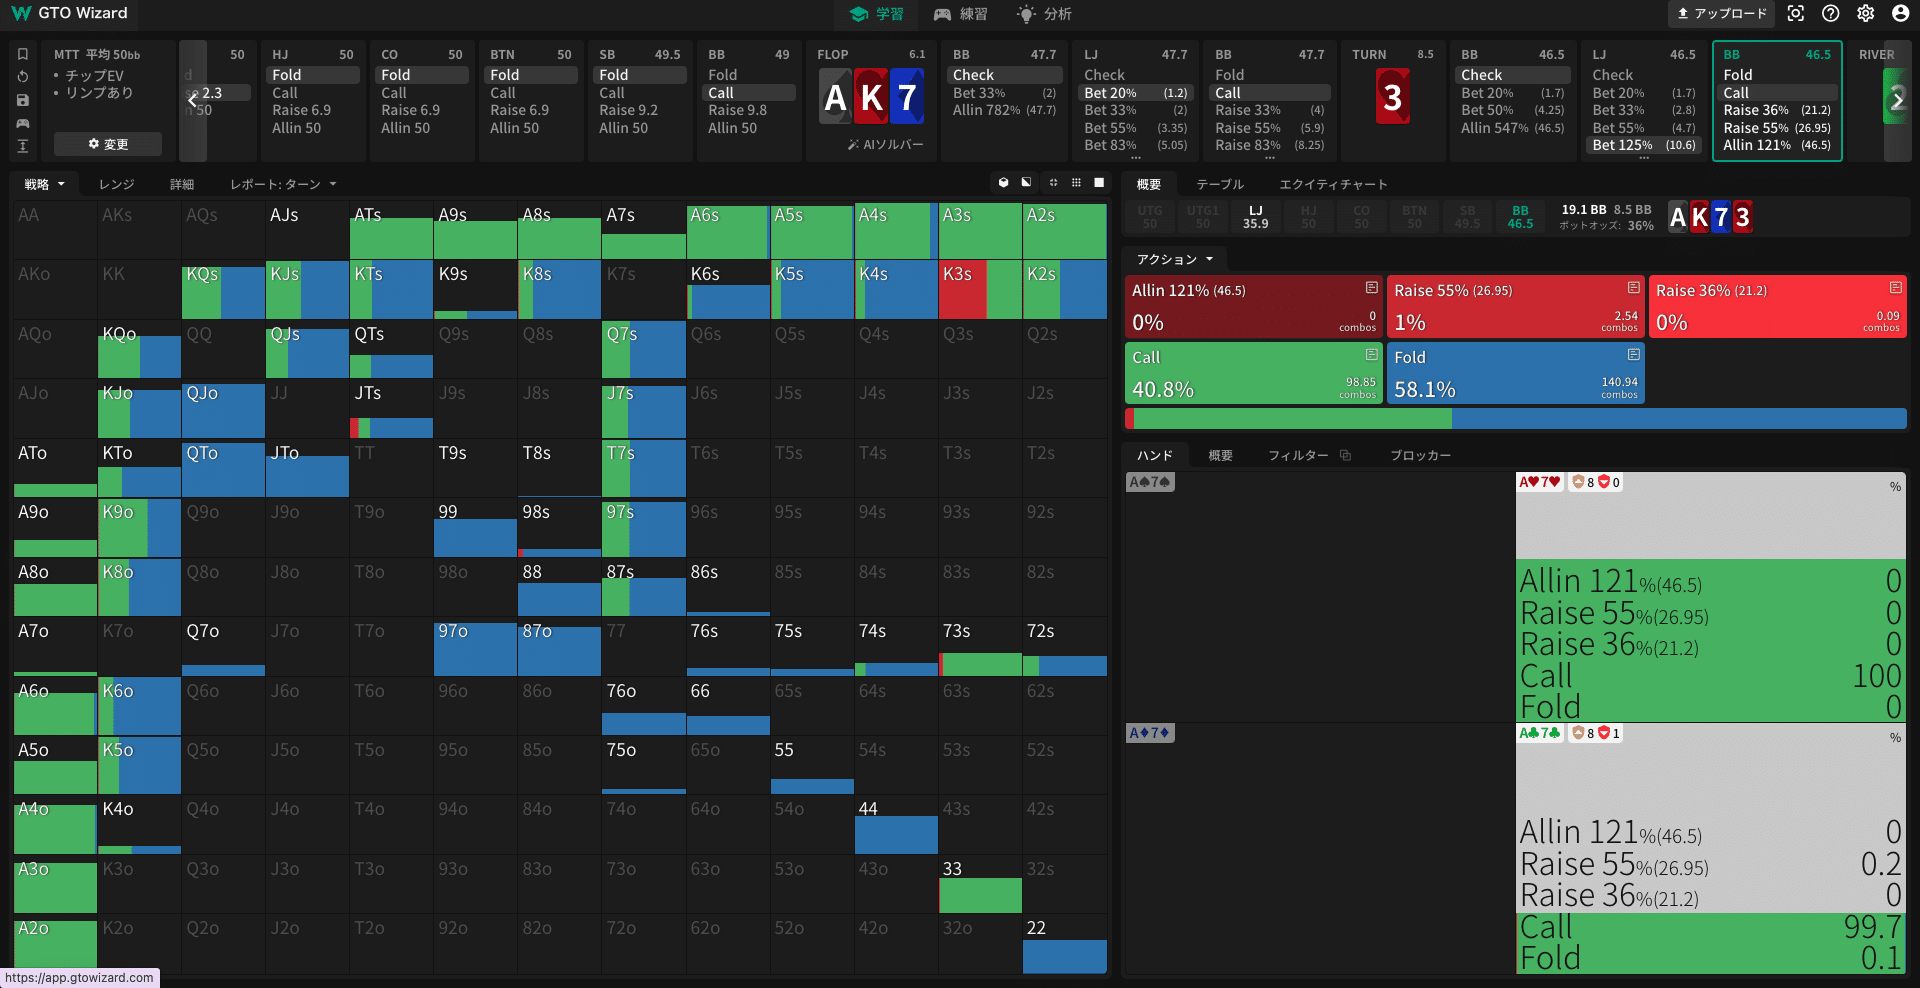Open the help question mark icon
Viewport: 1920px width, 988px height.
tap(1831, 13)
